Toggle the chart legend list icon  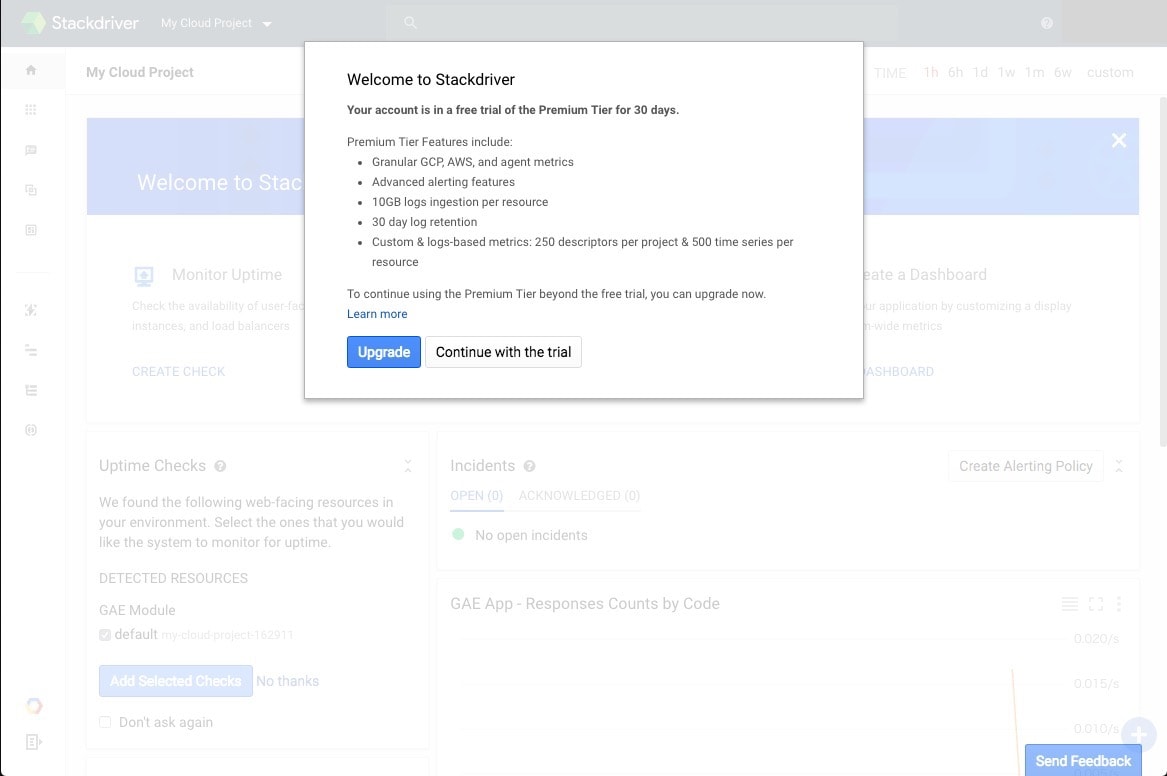pyautogui.click(x=1070, y=604)
